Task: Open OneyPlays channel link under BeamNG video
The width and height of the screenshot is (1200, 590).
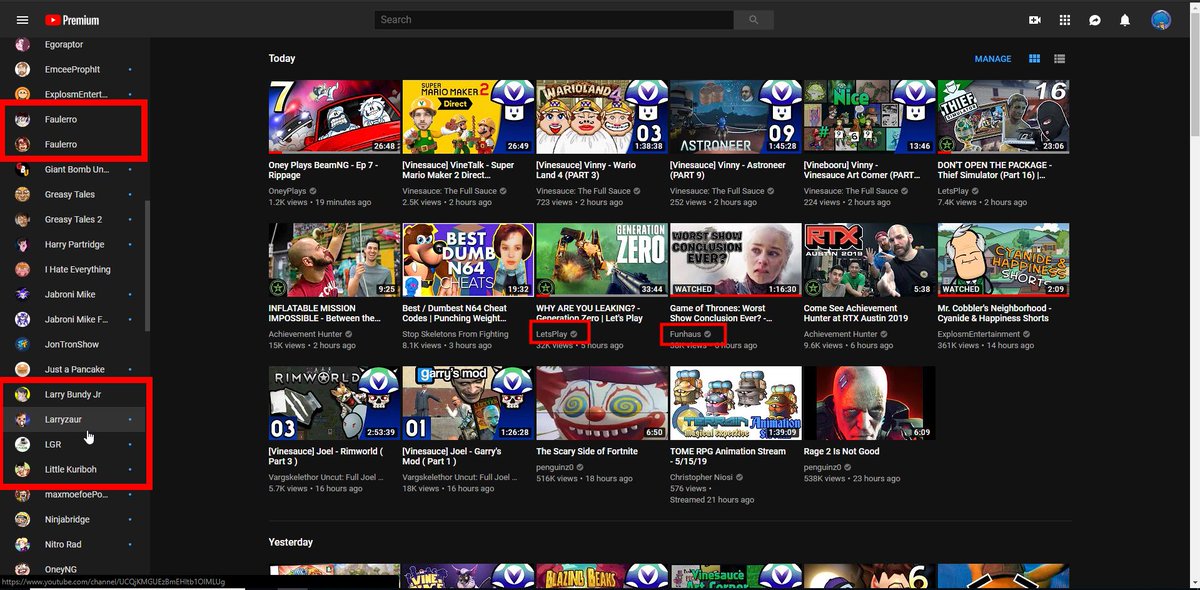Action: 288,191
